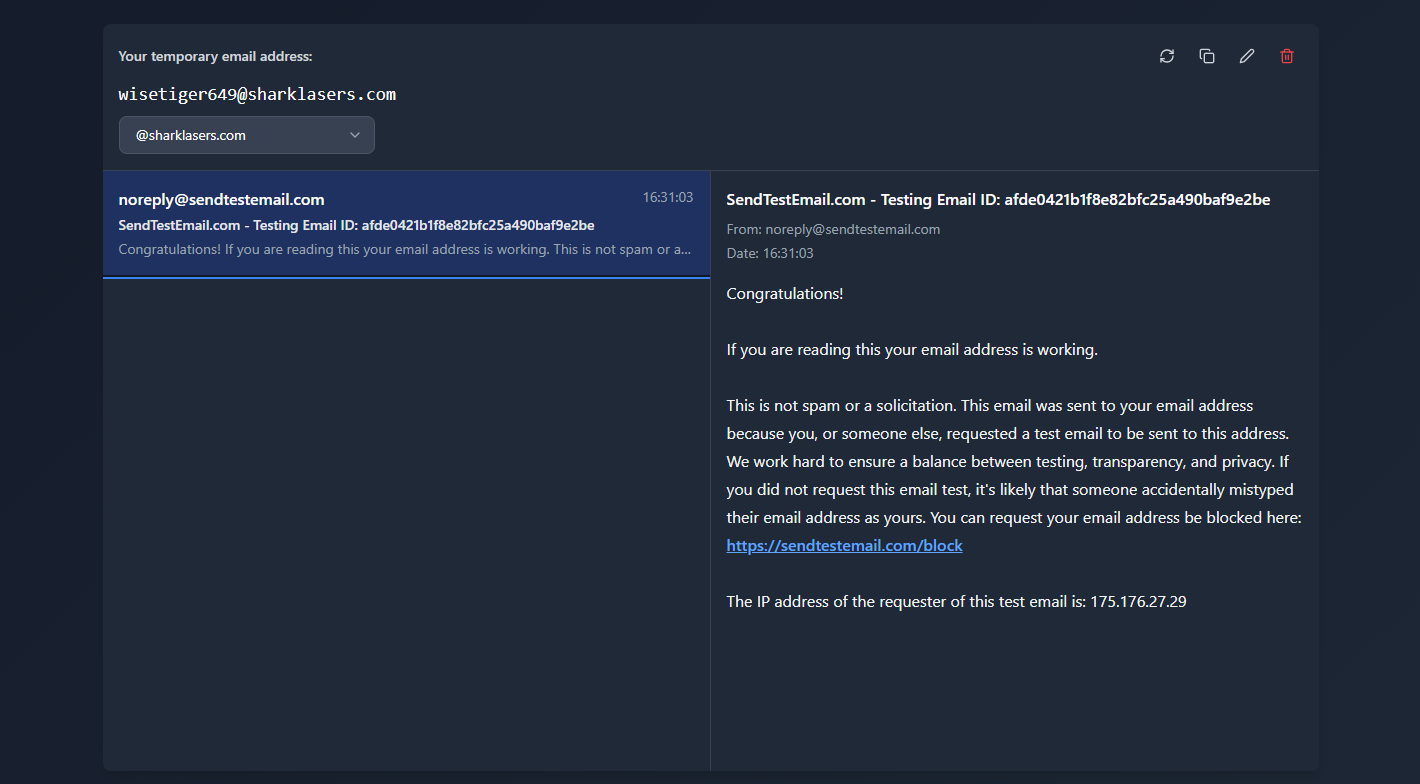Click the chevron in the domain selector
Image resolution: width=1420 pixels, height=784 pixels.
355,135
